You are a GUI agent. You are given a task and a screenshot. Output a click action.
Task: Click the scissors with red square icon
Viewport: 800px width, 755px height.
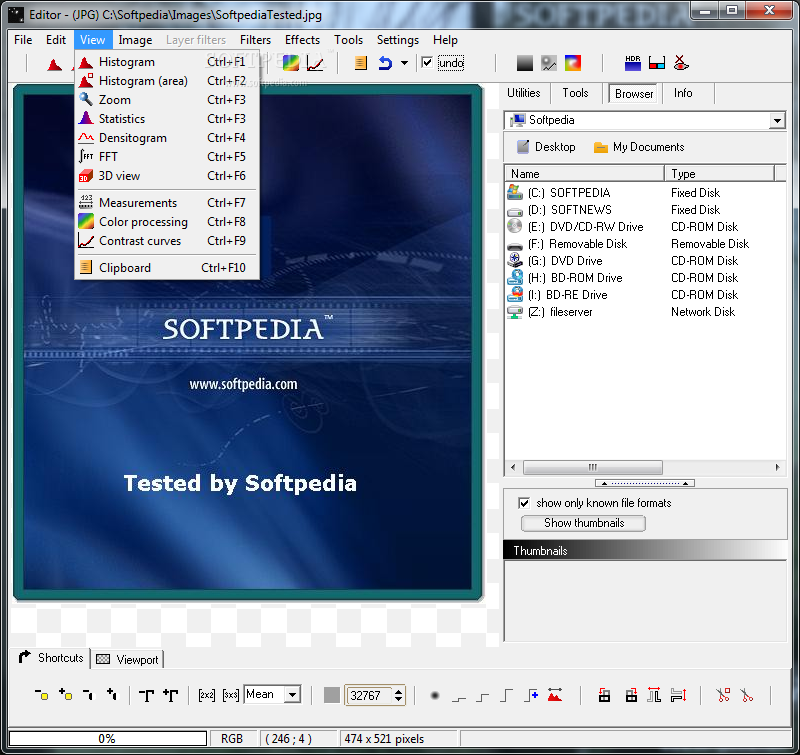[723, 695]
